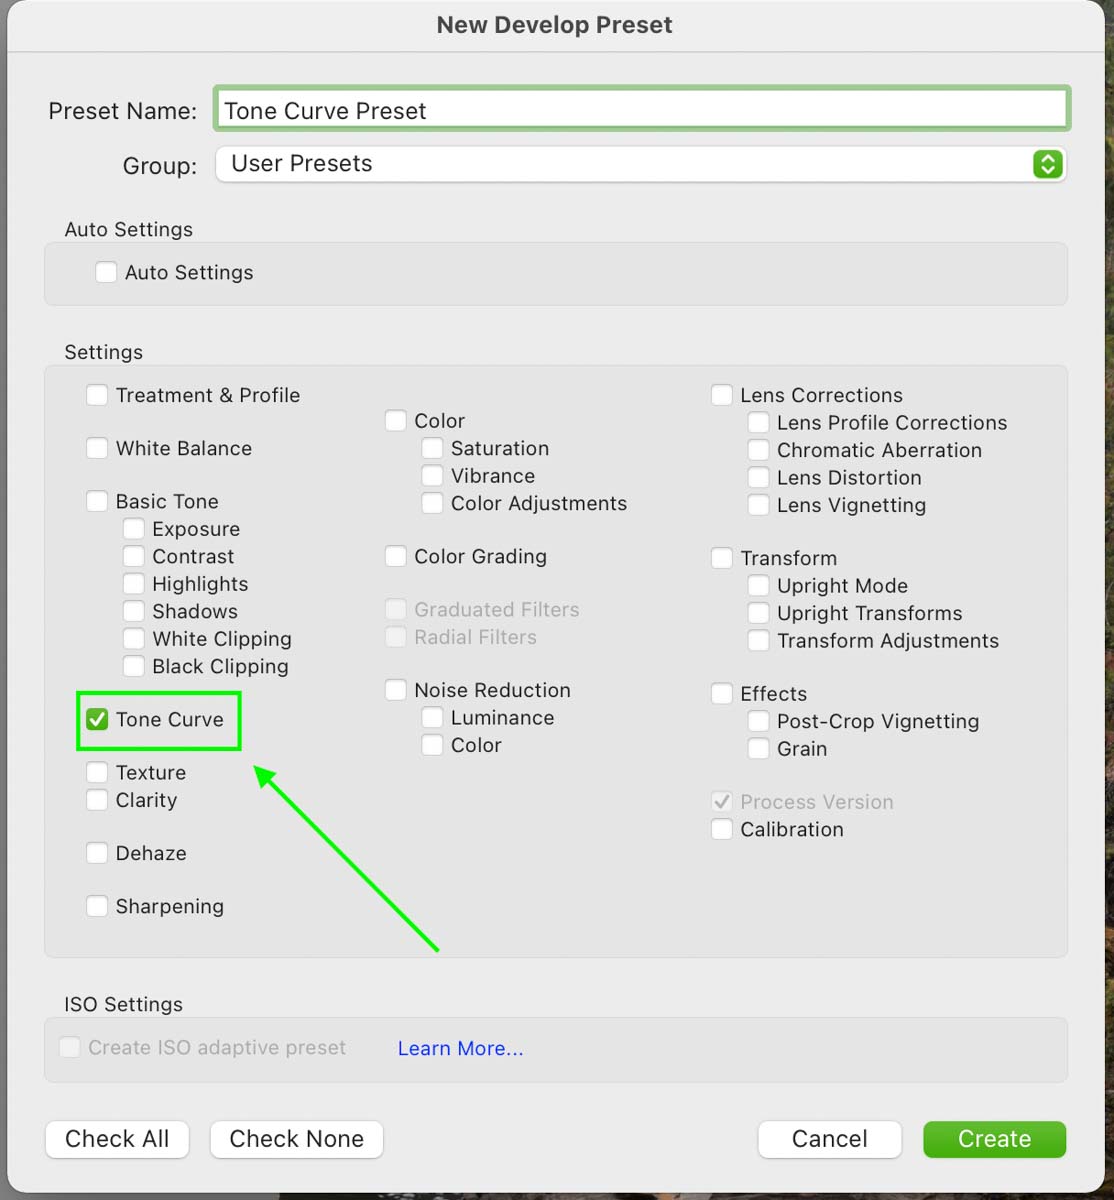Tick the Sharpening checkbox
This screenshot has width=1114, height=1200.
(97, 906)
